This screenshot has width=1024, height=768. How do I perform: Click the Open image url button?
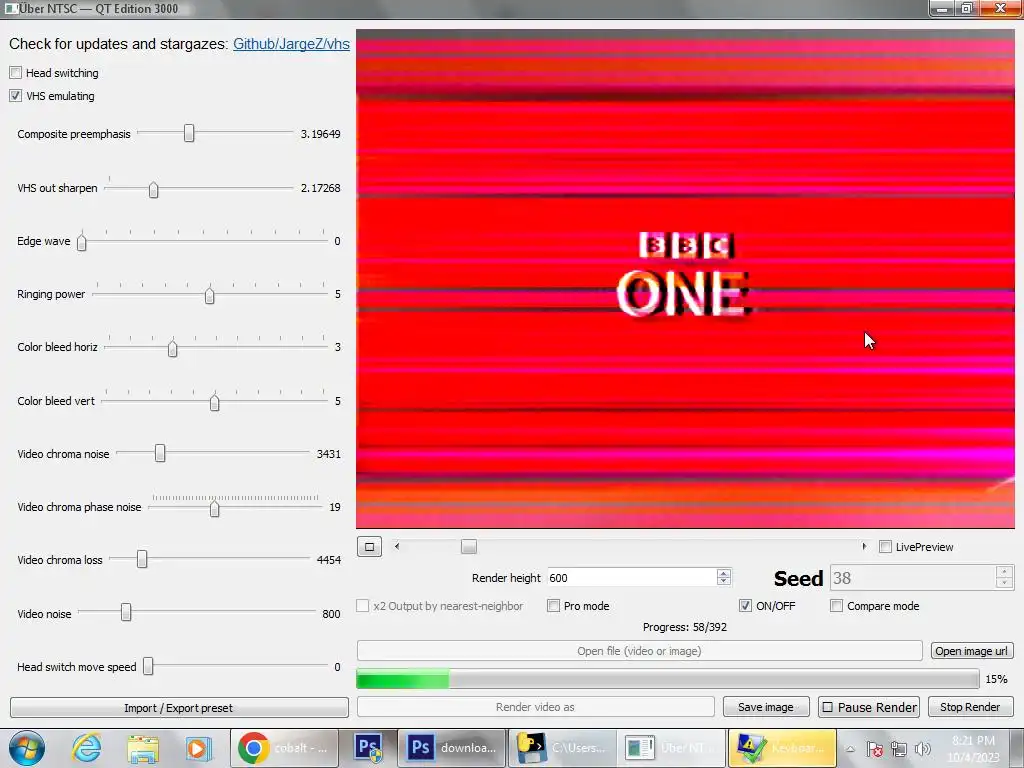pos(972,651)
